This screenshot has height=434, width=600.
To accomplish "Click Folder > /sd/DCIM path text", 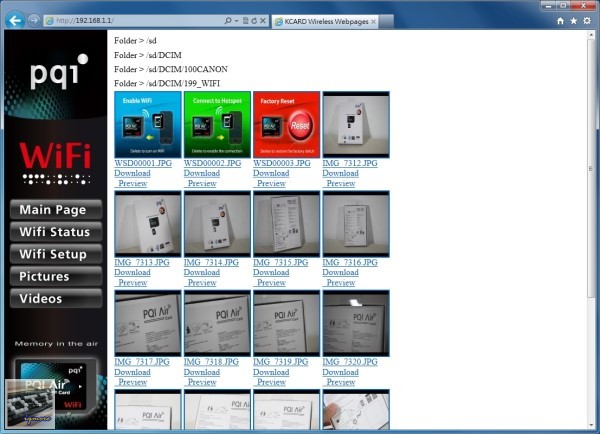I will click(x=148, y=55).
